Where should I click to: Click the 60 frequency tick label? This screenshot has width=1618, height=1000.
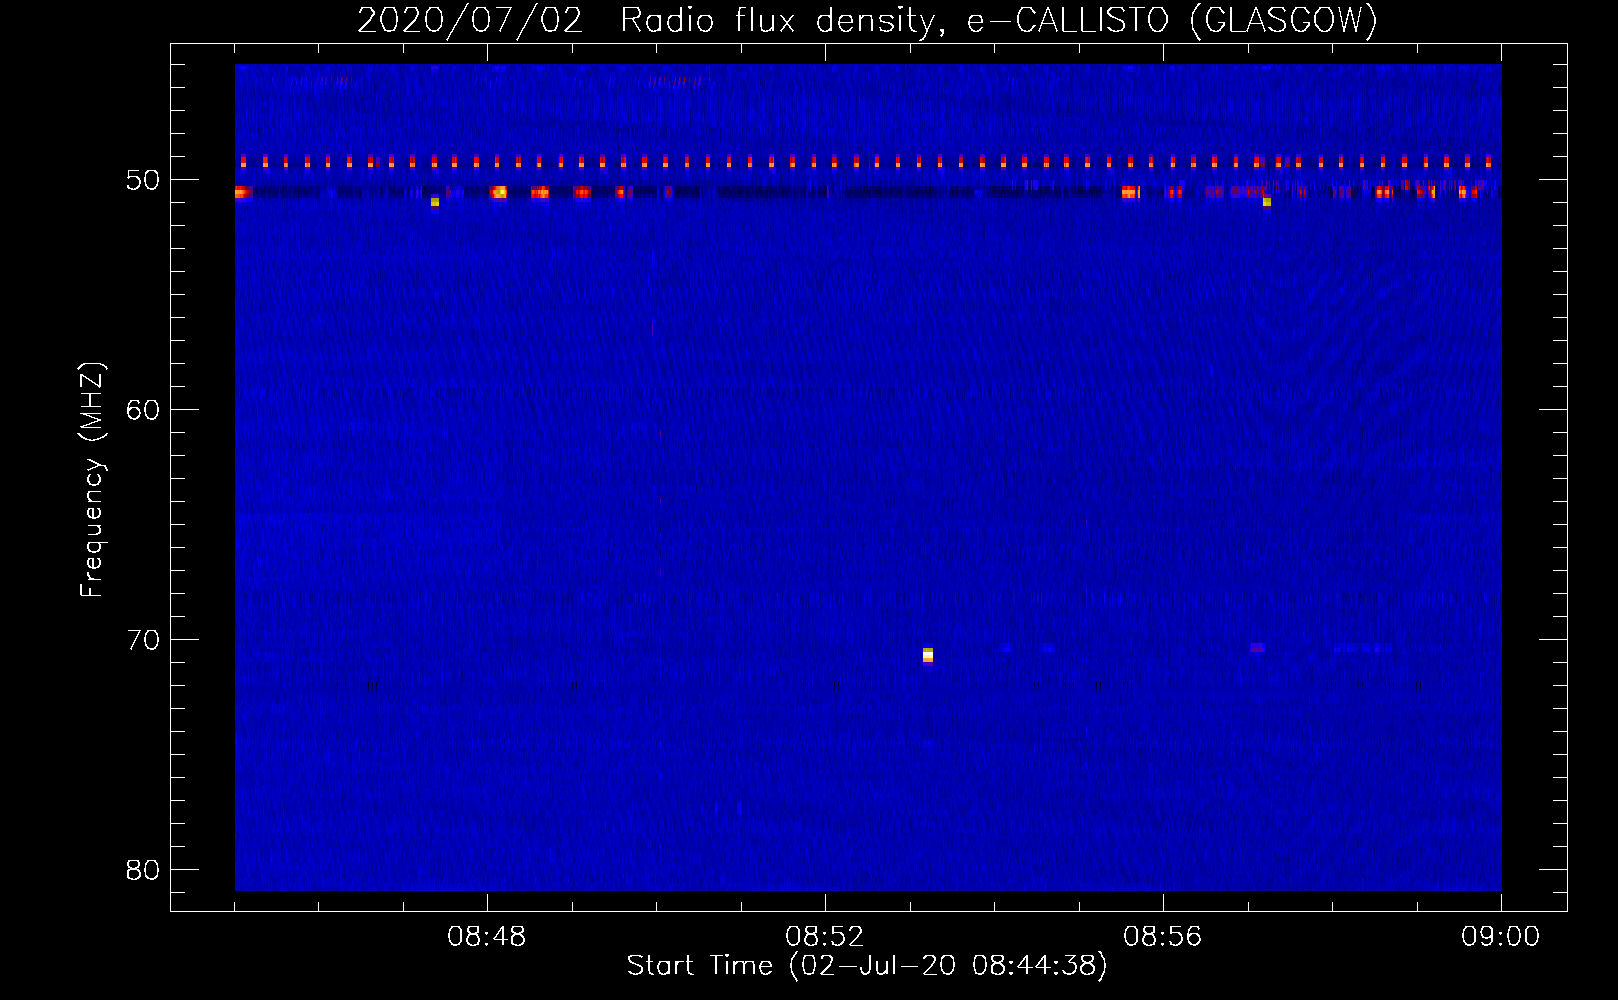pos(143,410)
